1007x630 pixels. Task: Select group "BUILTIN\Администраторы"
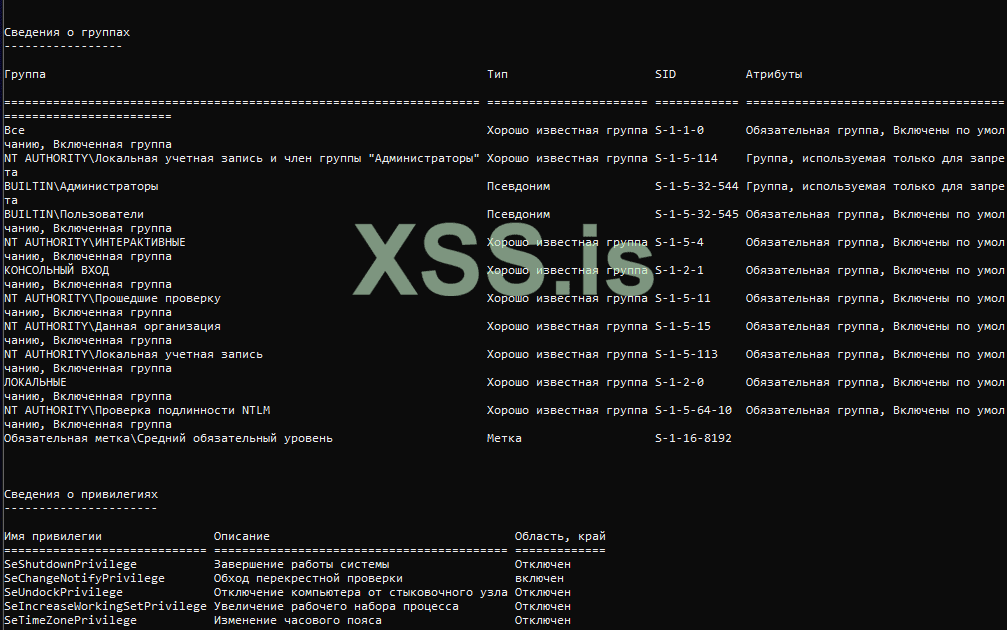pos(81,186)
